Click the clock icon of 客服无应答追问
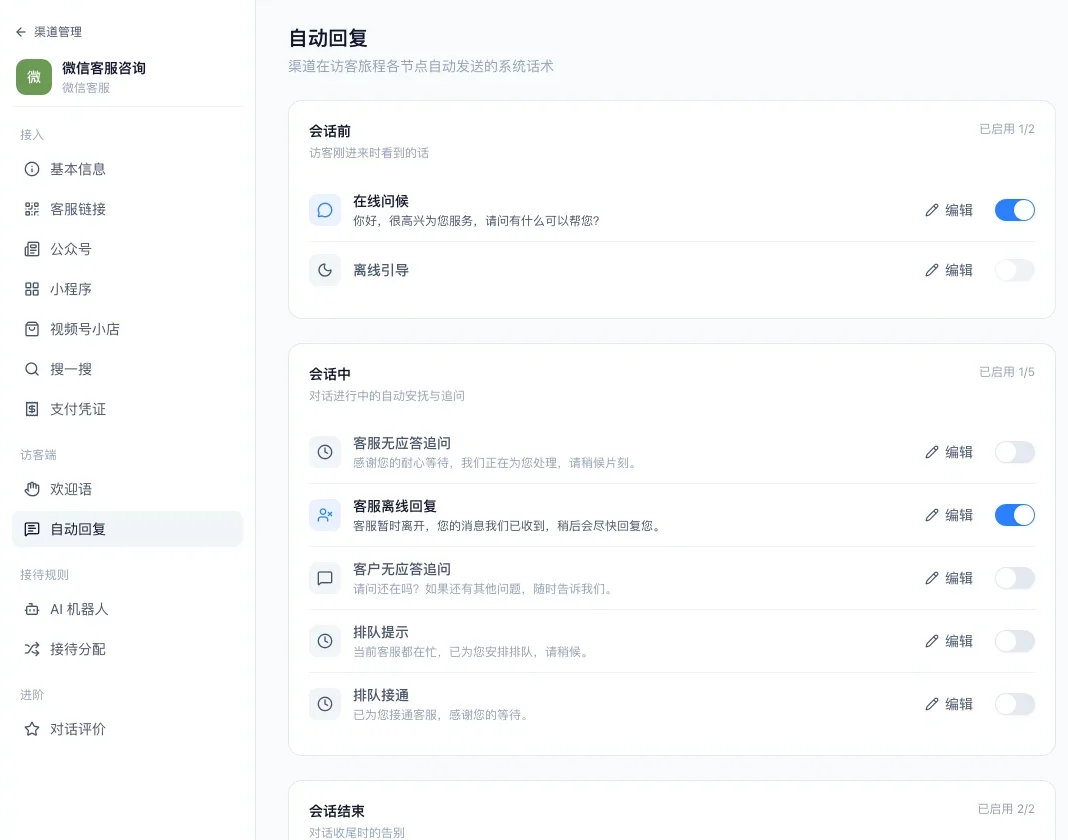Image resolution: width=1068 pixels, height=840 pixels. pyautogui.click(x=325, y=452)
